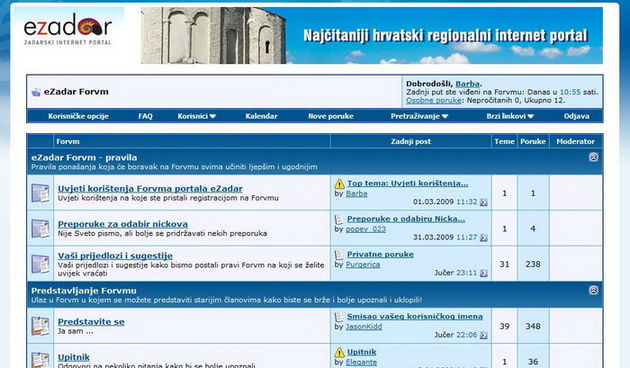Click the Moderator column header
The width and height of the screenshot is (630, 368).
pyautogui.click(x=575, y=141)
